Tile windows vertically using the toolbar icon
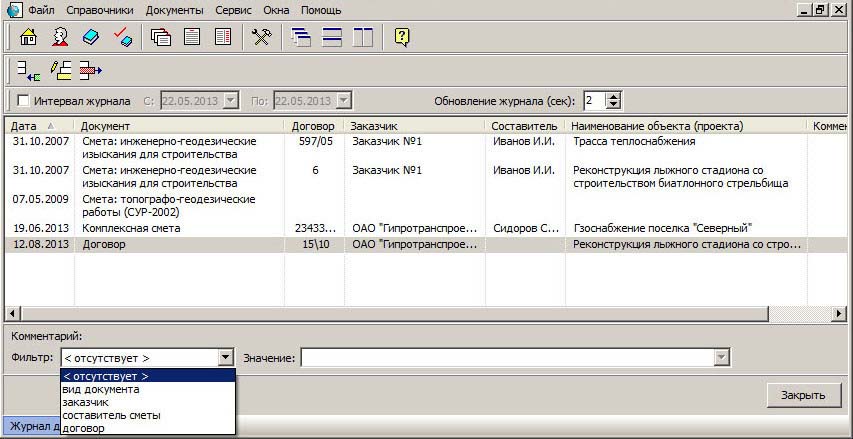This screenshot has height=439, width=853. click(363, 37)
